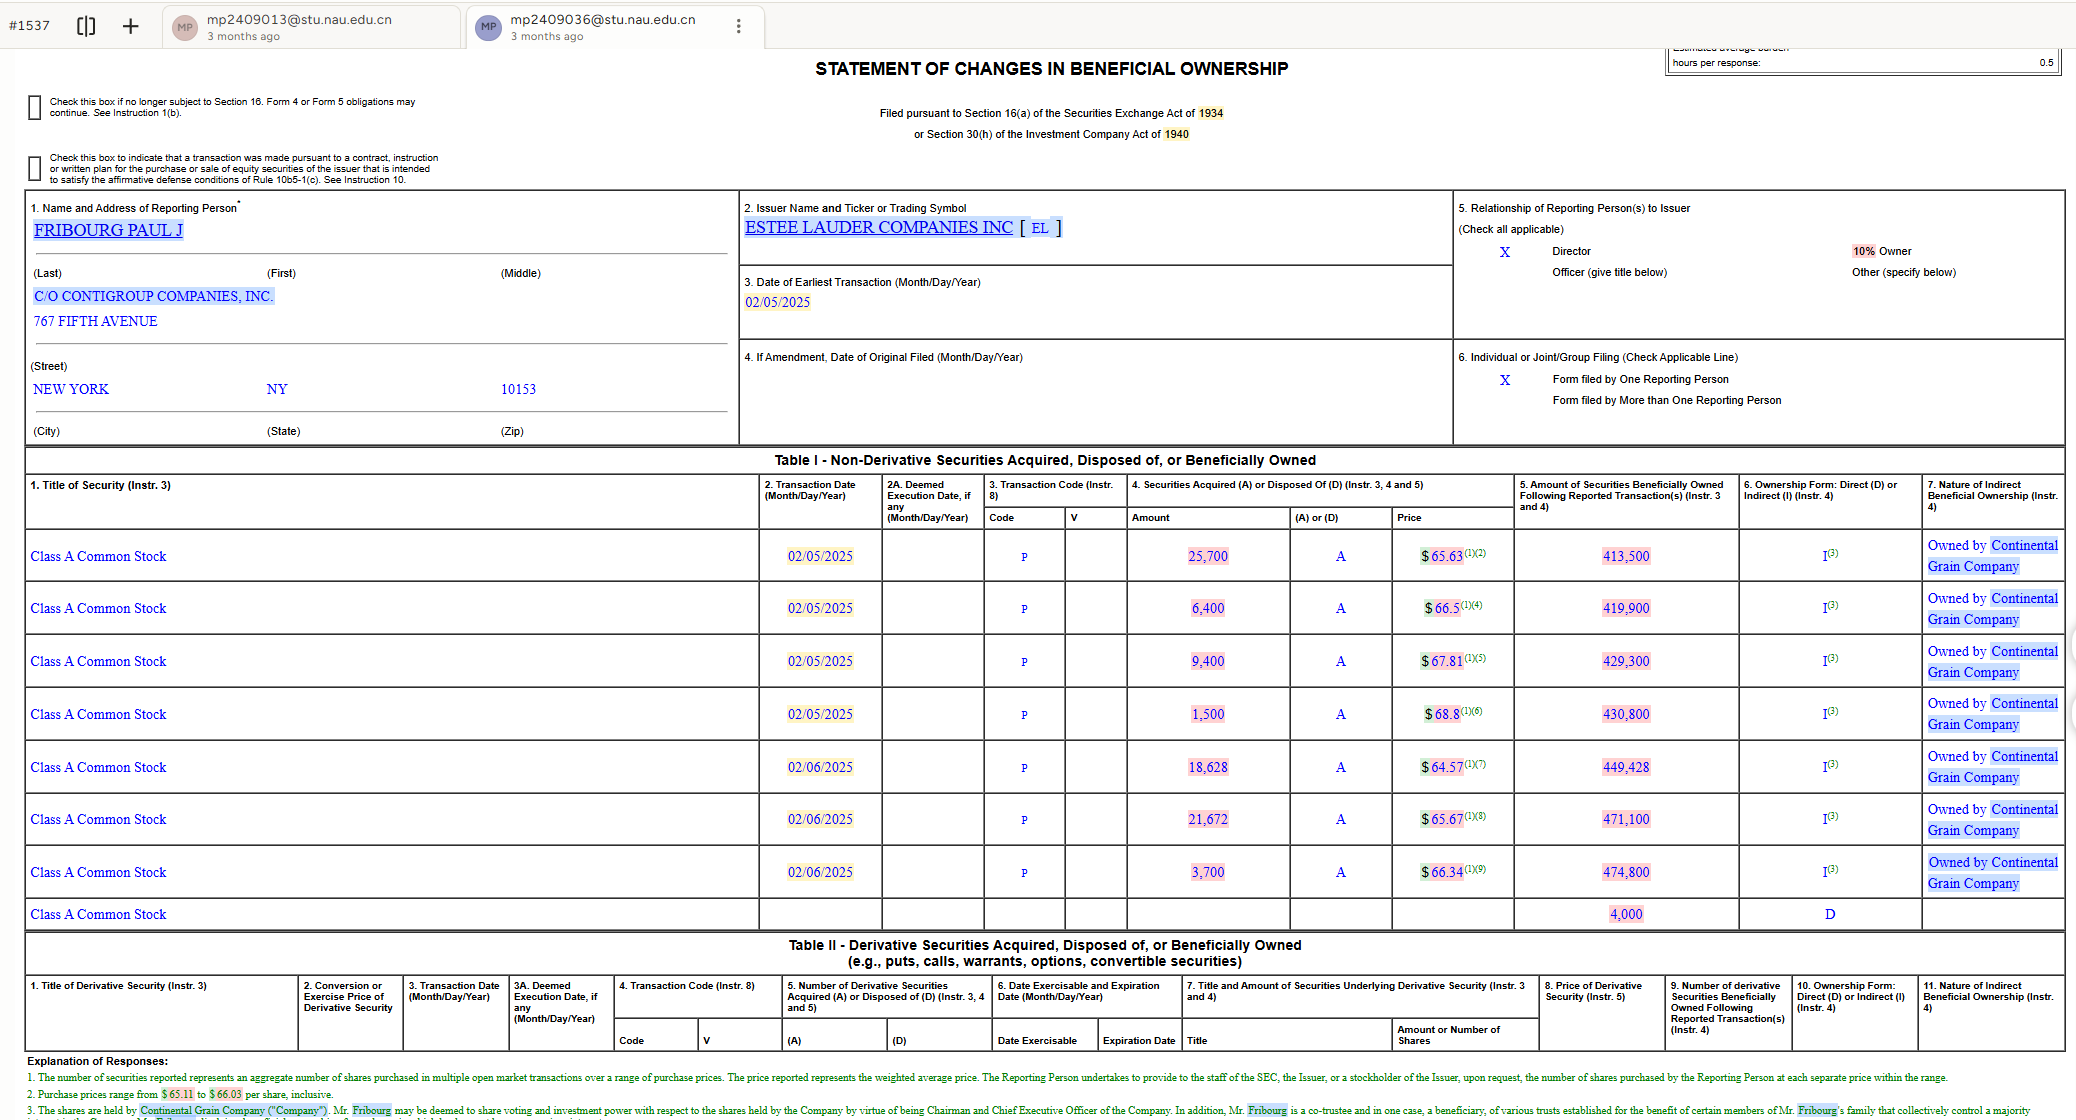Select the amount '3,700' cell

coord(1208,872)
